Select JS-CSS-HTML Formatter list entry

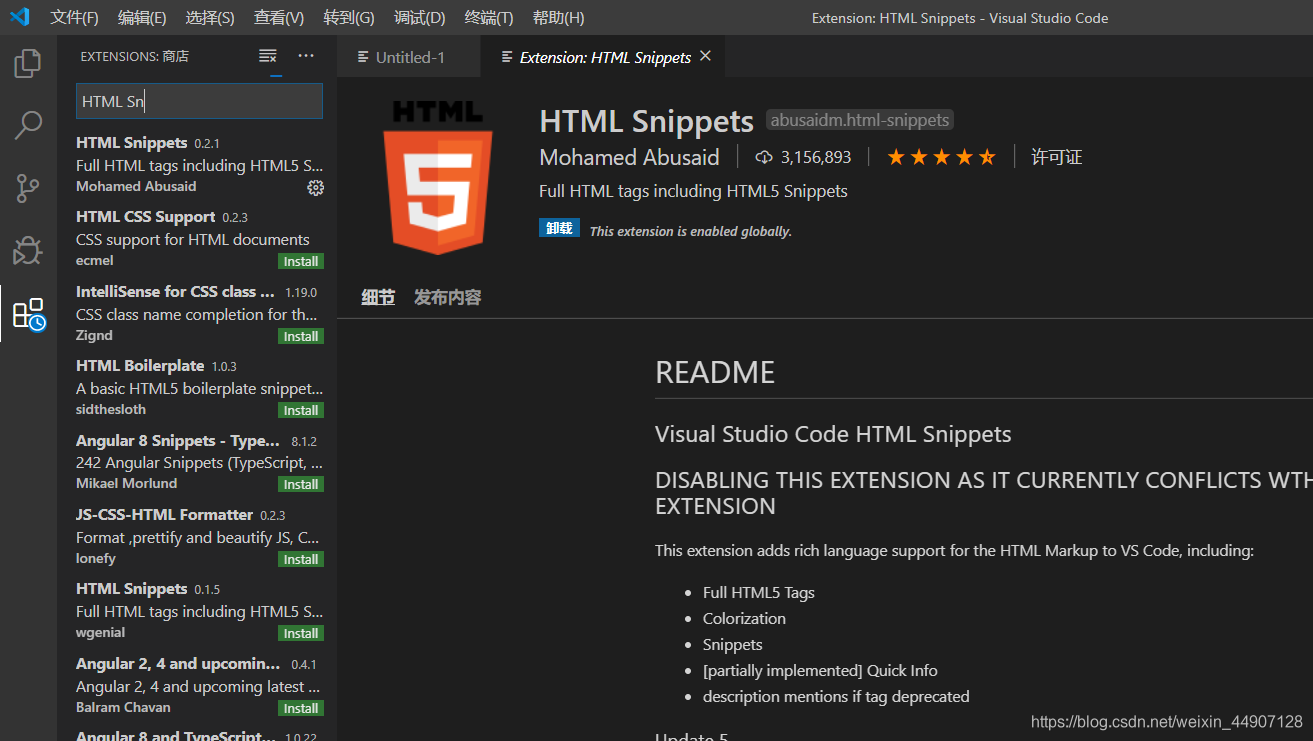pos(197,536)
